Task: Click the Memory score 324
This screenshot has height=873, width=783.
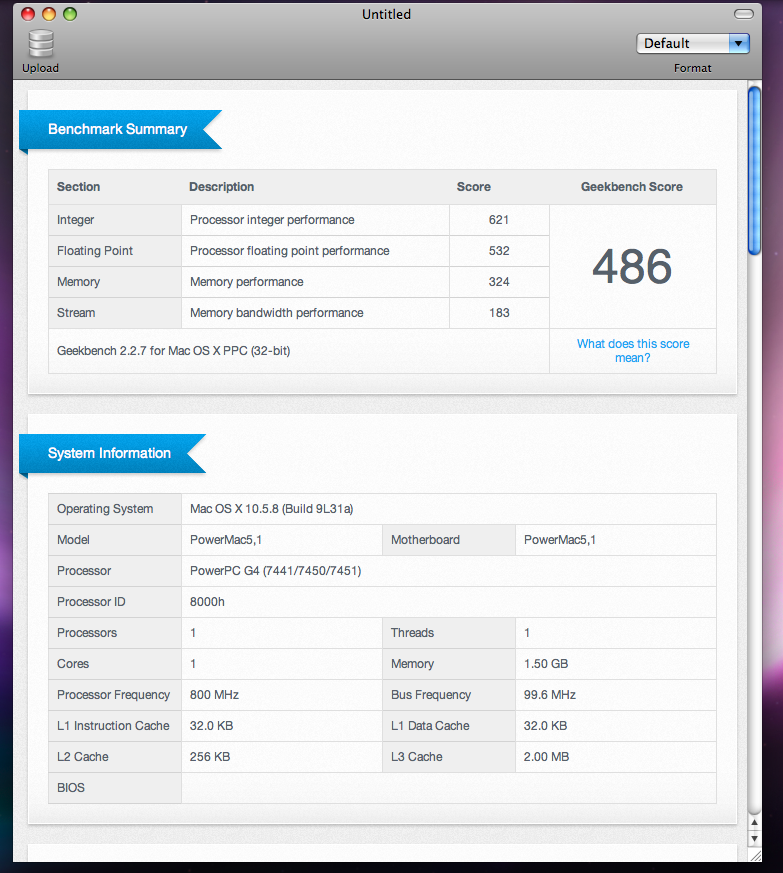Action: click(499, 282)
